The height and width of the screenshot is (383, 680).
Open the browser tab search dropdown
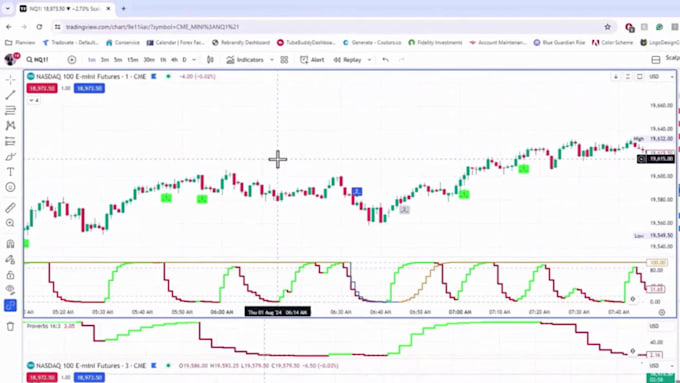coord(7,8)
